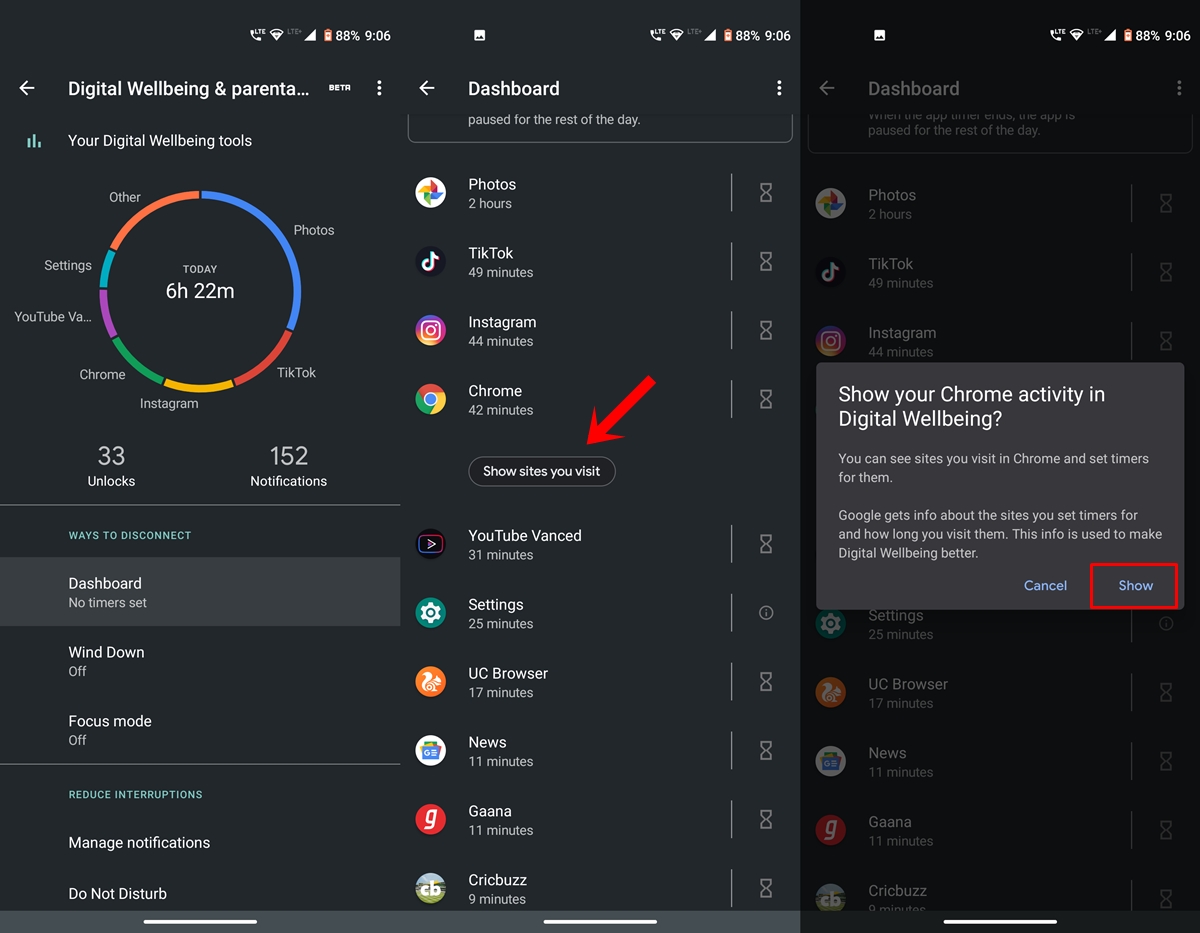Viewport: 1200px width, 933px height.
Task: Confirm with Show in the Chrome activity dialog
Action: click(1135, 586)
